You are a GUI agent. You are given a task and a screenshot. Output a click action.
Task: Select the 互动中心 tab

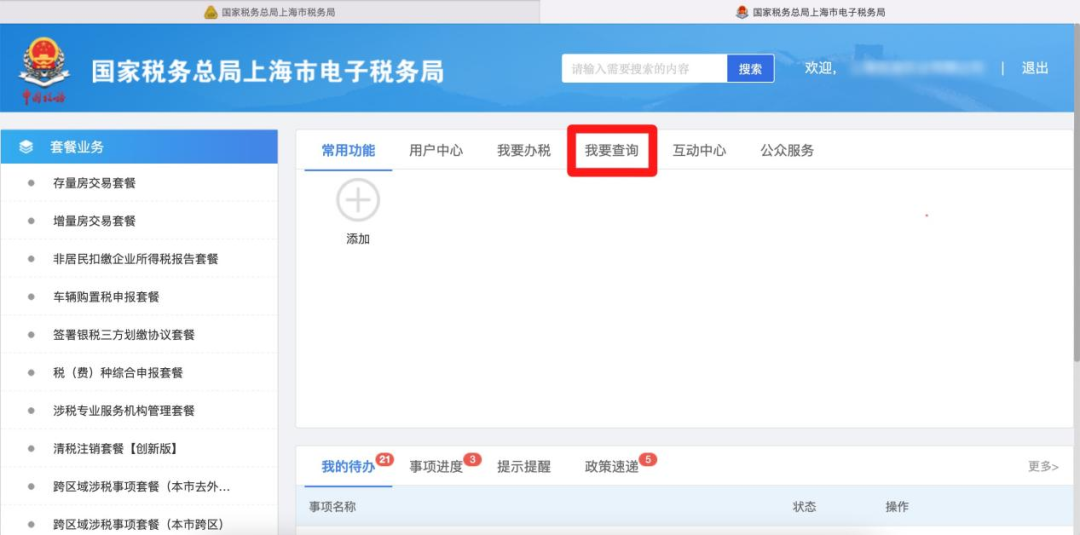pos(699,151)
